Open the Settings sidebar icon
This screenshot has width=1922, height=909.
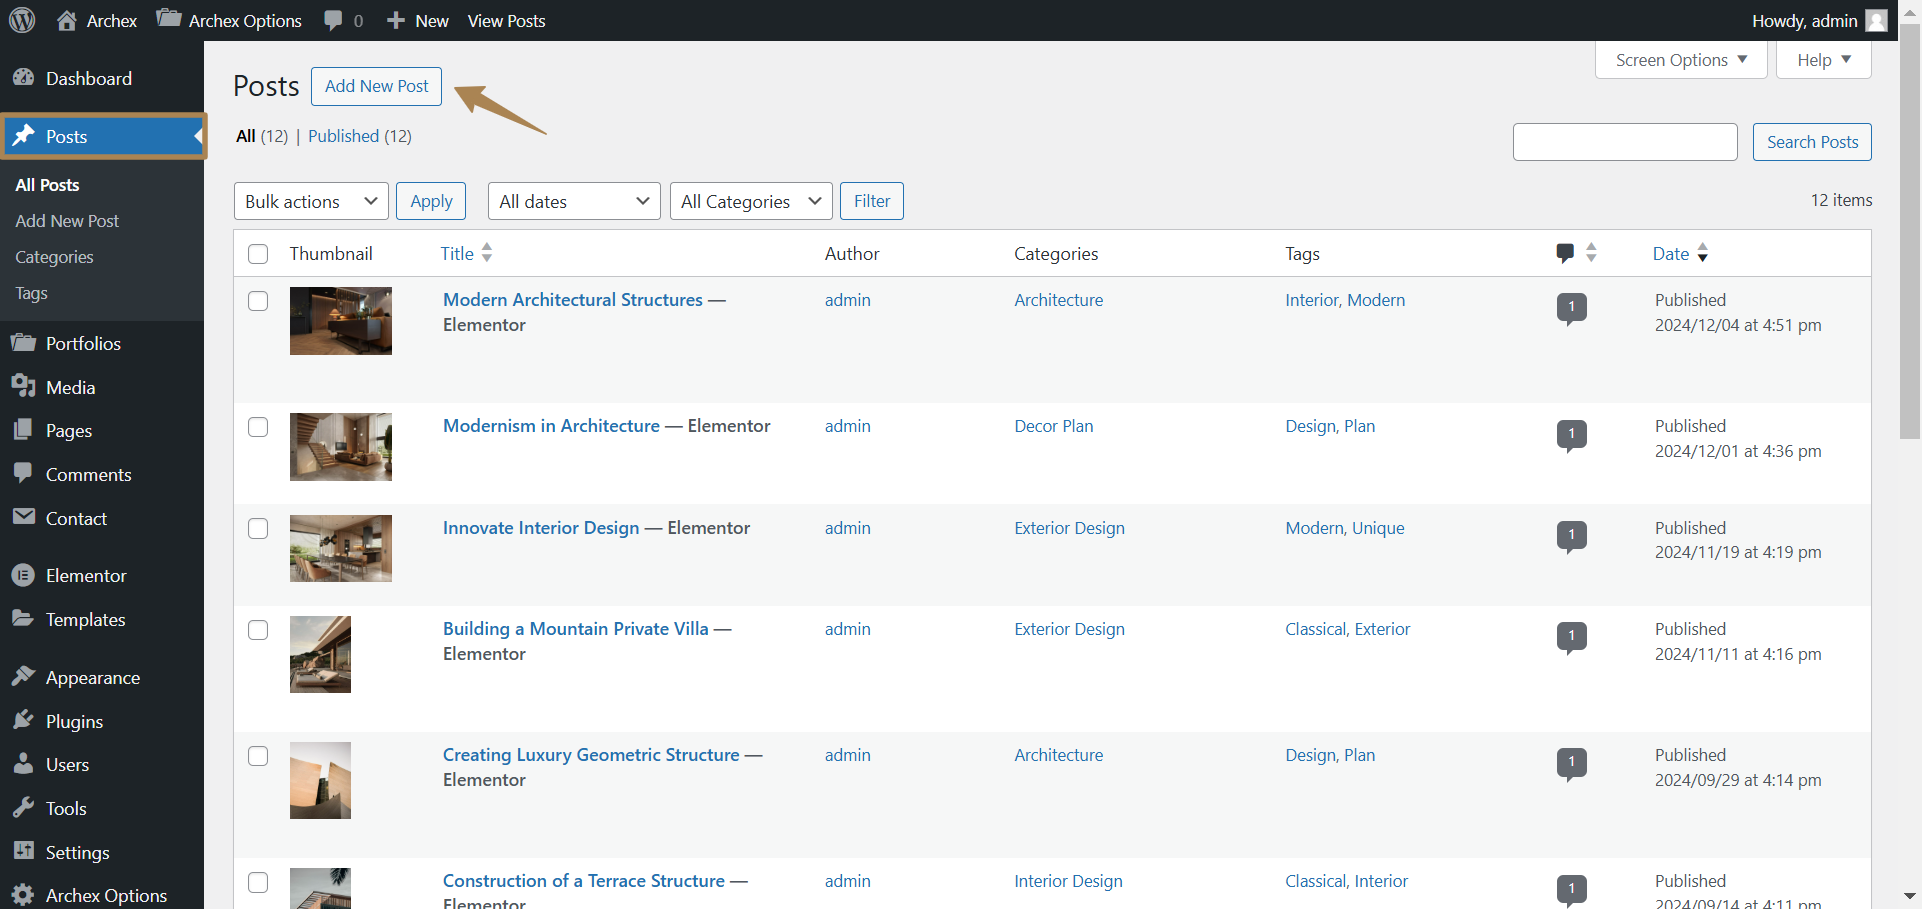24,851
